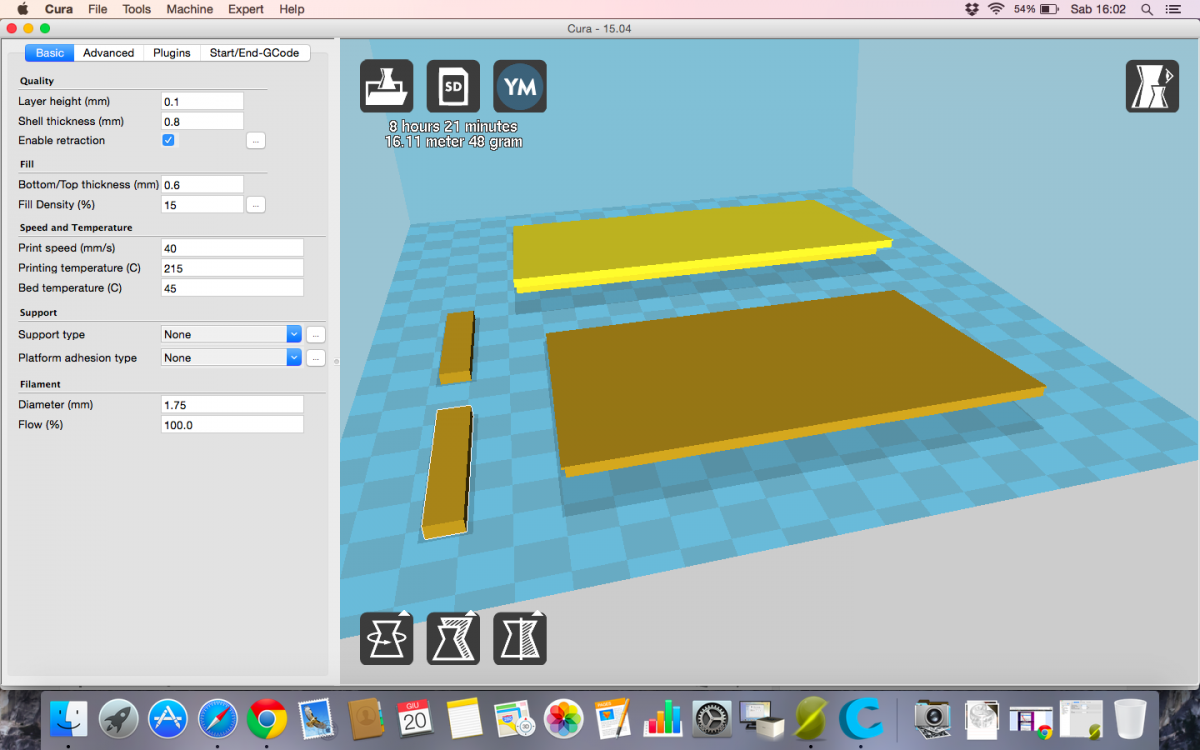Open retraction settings ellipsis button

coord(256,141)
